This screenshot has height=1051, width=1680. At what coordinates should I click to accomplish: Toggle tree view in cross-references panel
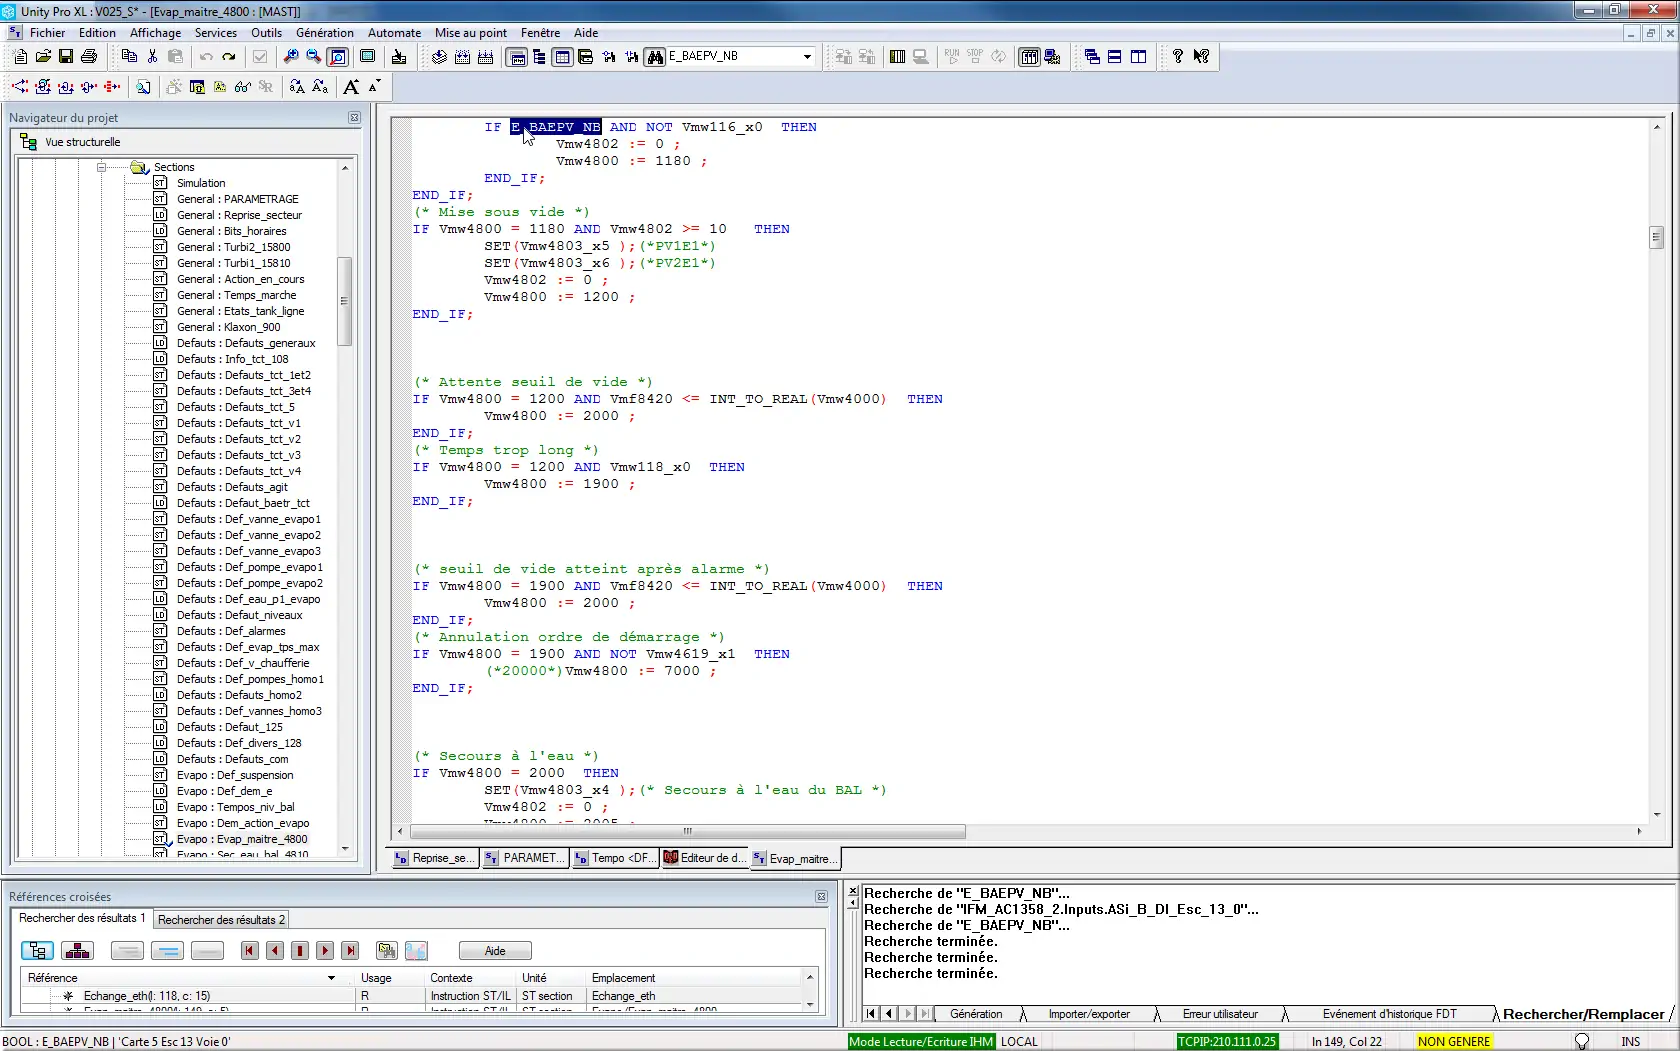[x=37, y=951]
